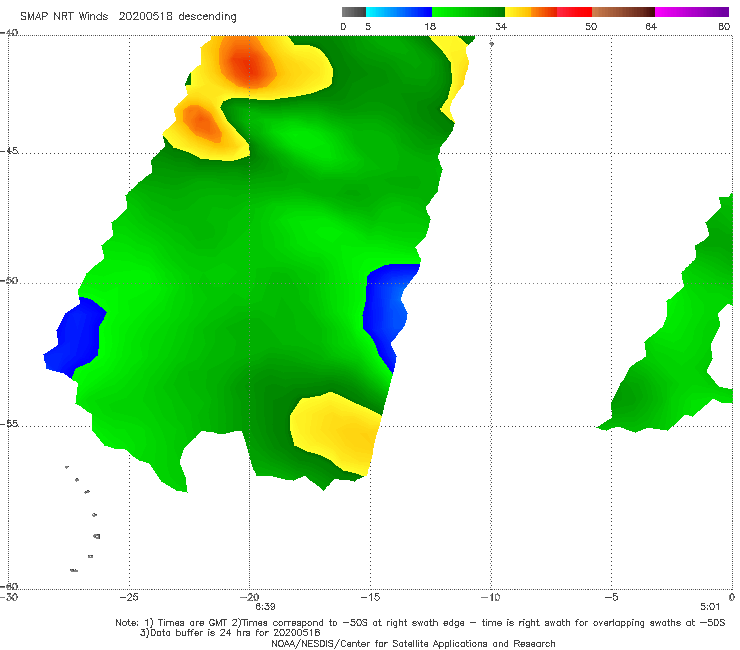Click the color bar label '34'
The width and height of the screenshot is (740, 650).
(501, 26)
